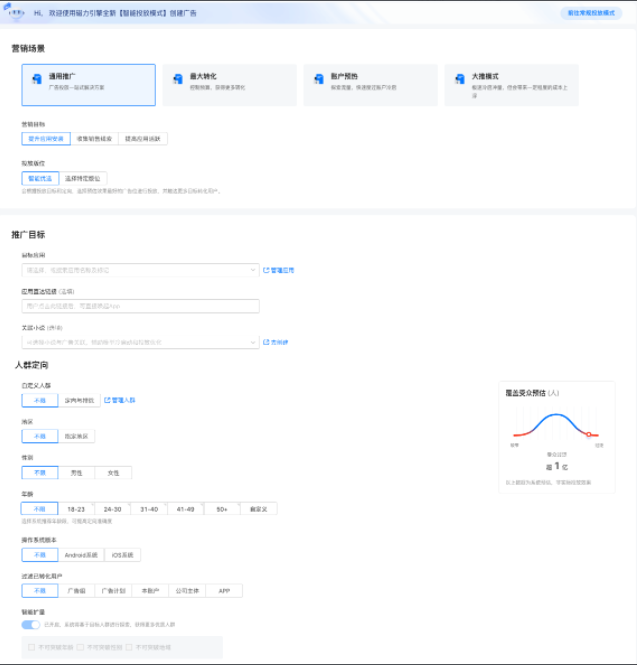Pick the 24-30 age range
This screenshot has width=637, height=665.
112,509
